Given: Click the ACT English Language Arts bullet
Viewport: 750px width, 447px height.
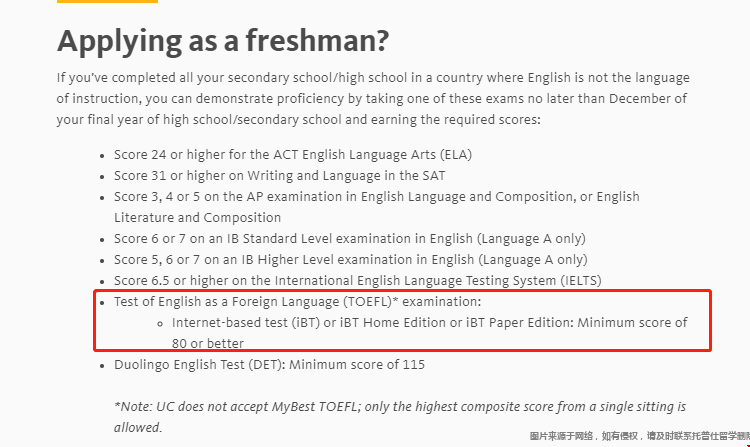Looking at the screenshot, I should click(293, 155).
